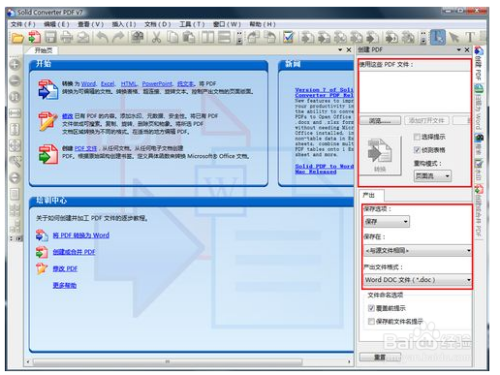Select the 开始页 document tab
Image resolution: width=500 pixels, height=375 pixels.
pyautogui.click(x=43, y=50)
